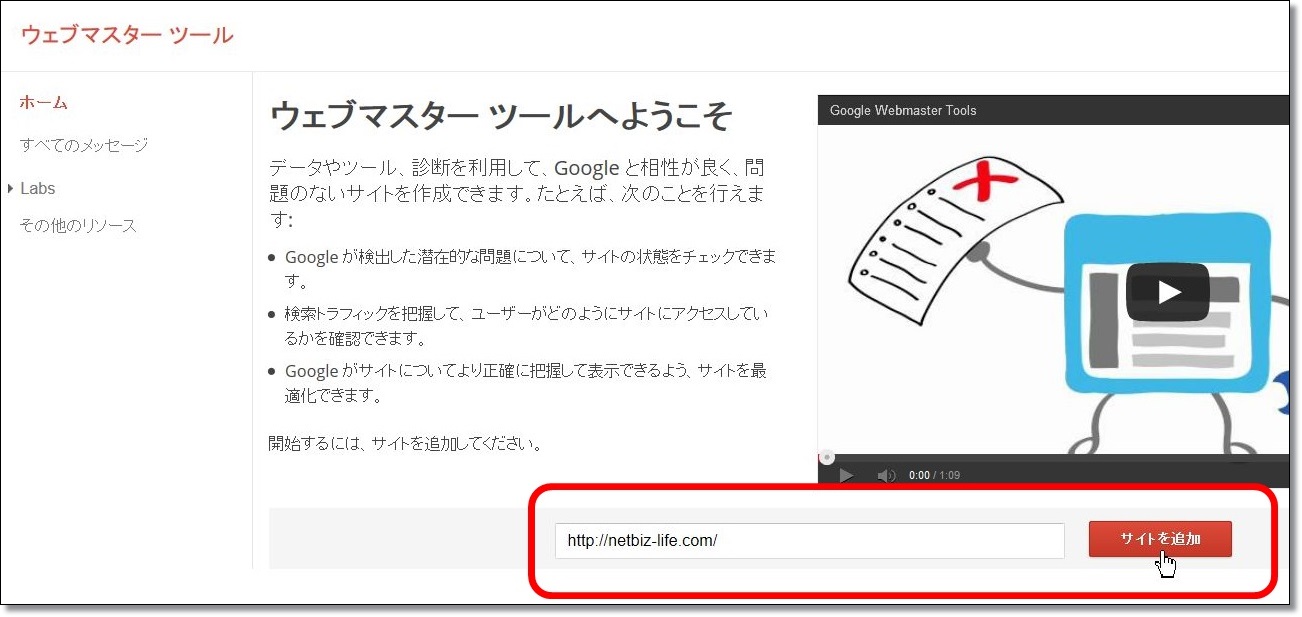Open the Labs sidebar item
The width and height of the screenshot is (1302, 617).
click(38, 188)
